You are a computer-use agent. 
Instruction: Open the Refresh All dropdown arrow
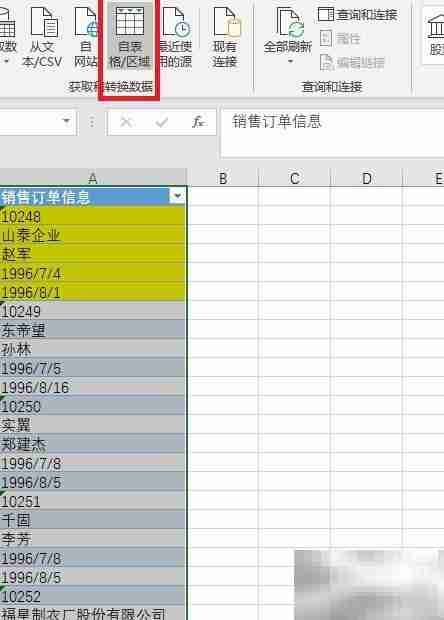291,61
